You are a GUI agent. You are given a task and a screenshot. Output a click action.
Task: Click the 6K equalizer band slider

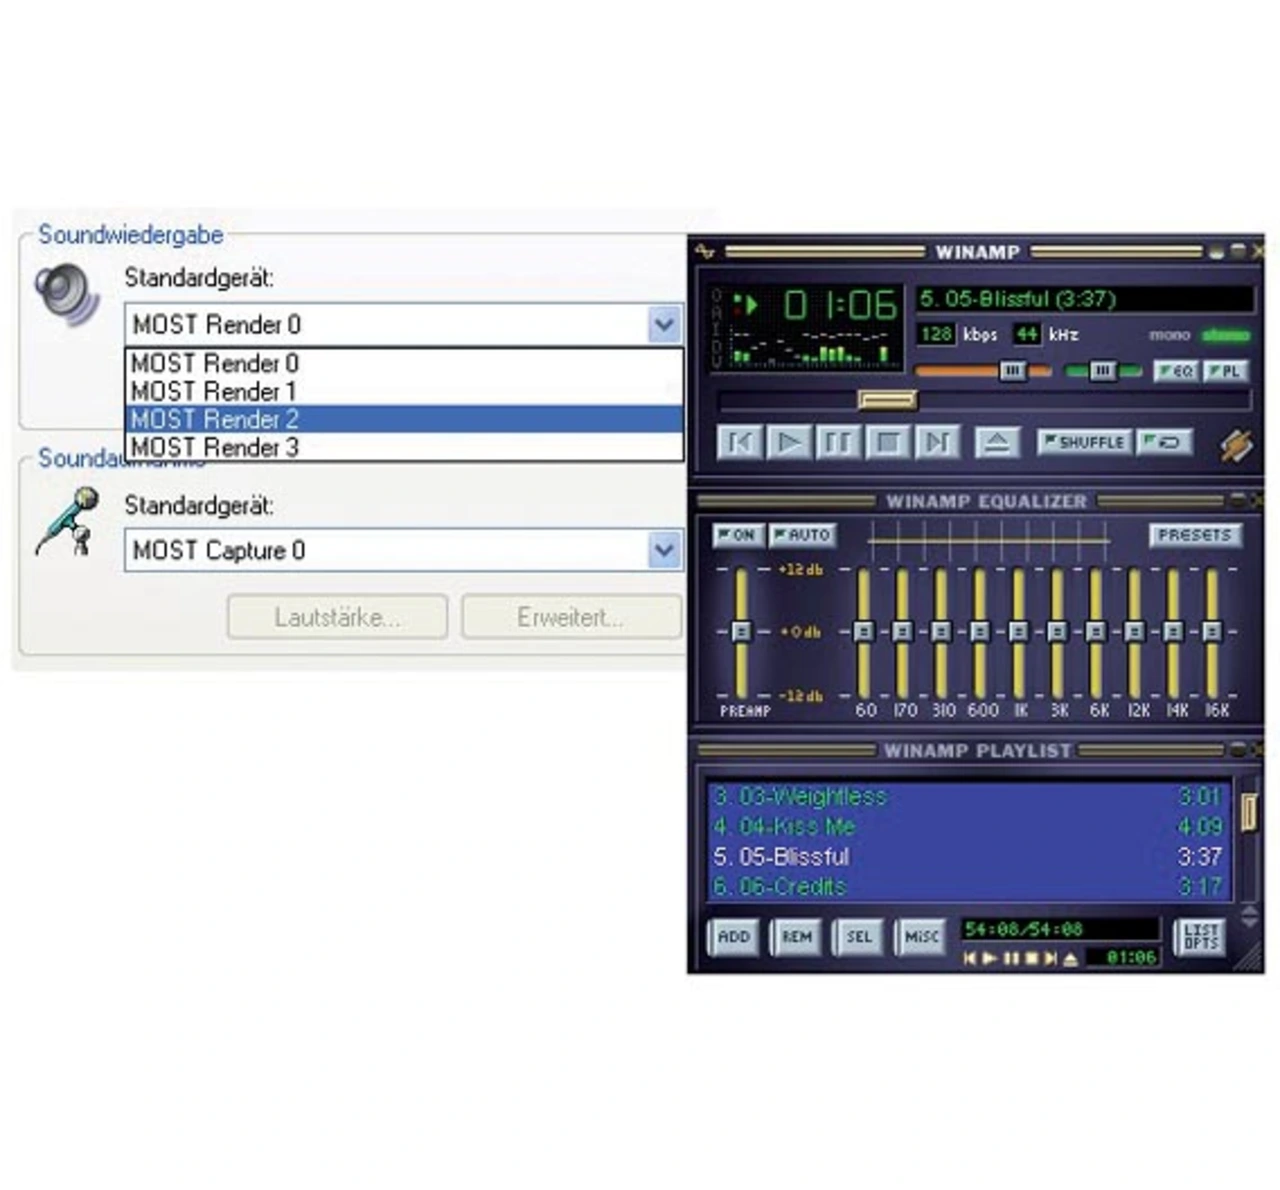[x=1096, y=632]
